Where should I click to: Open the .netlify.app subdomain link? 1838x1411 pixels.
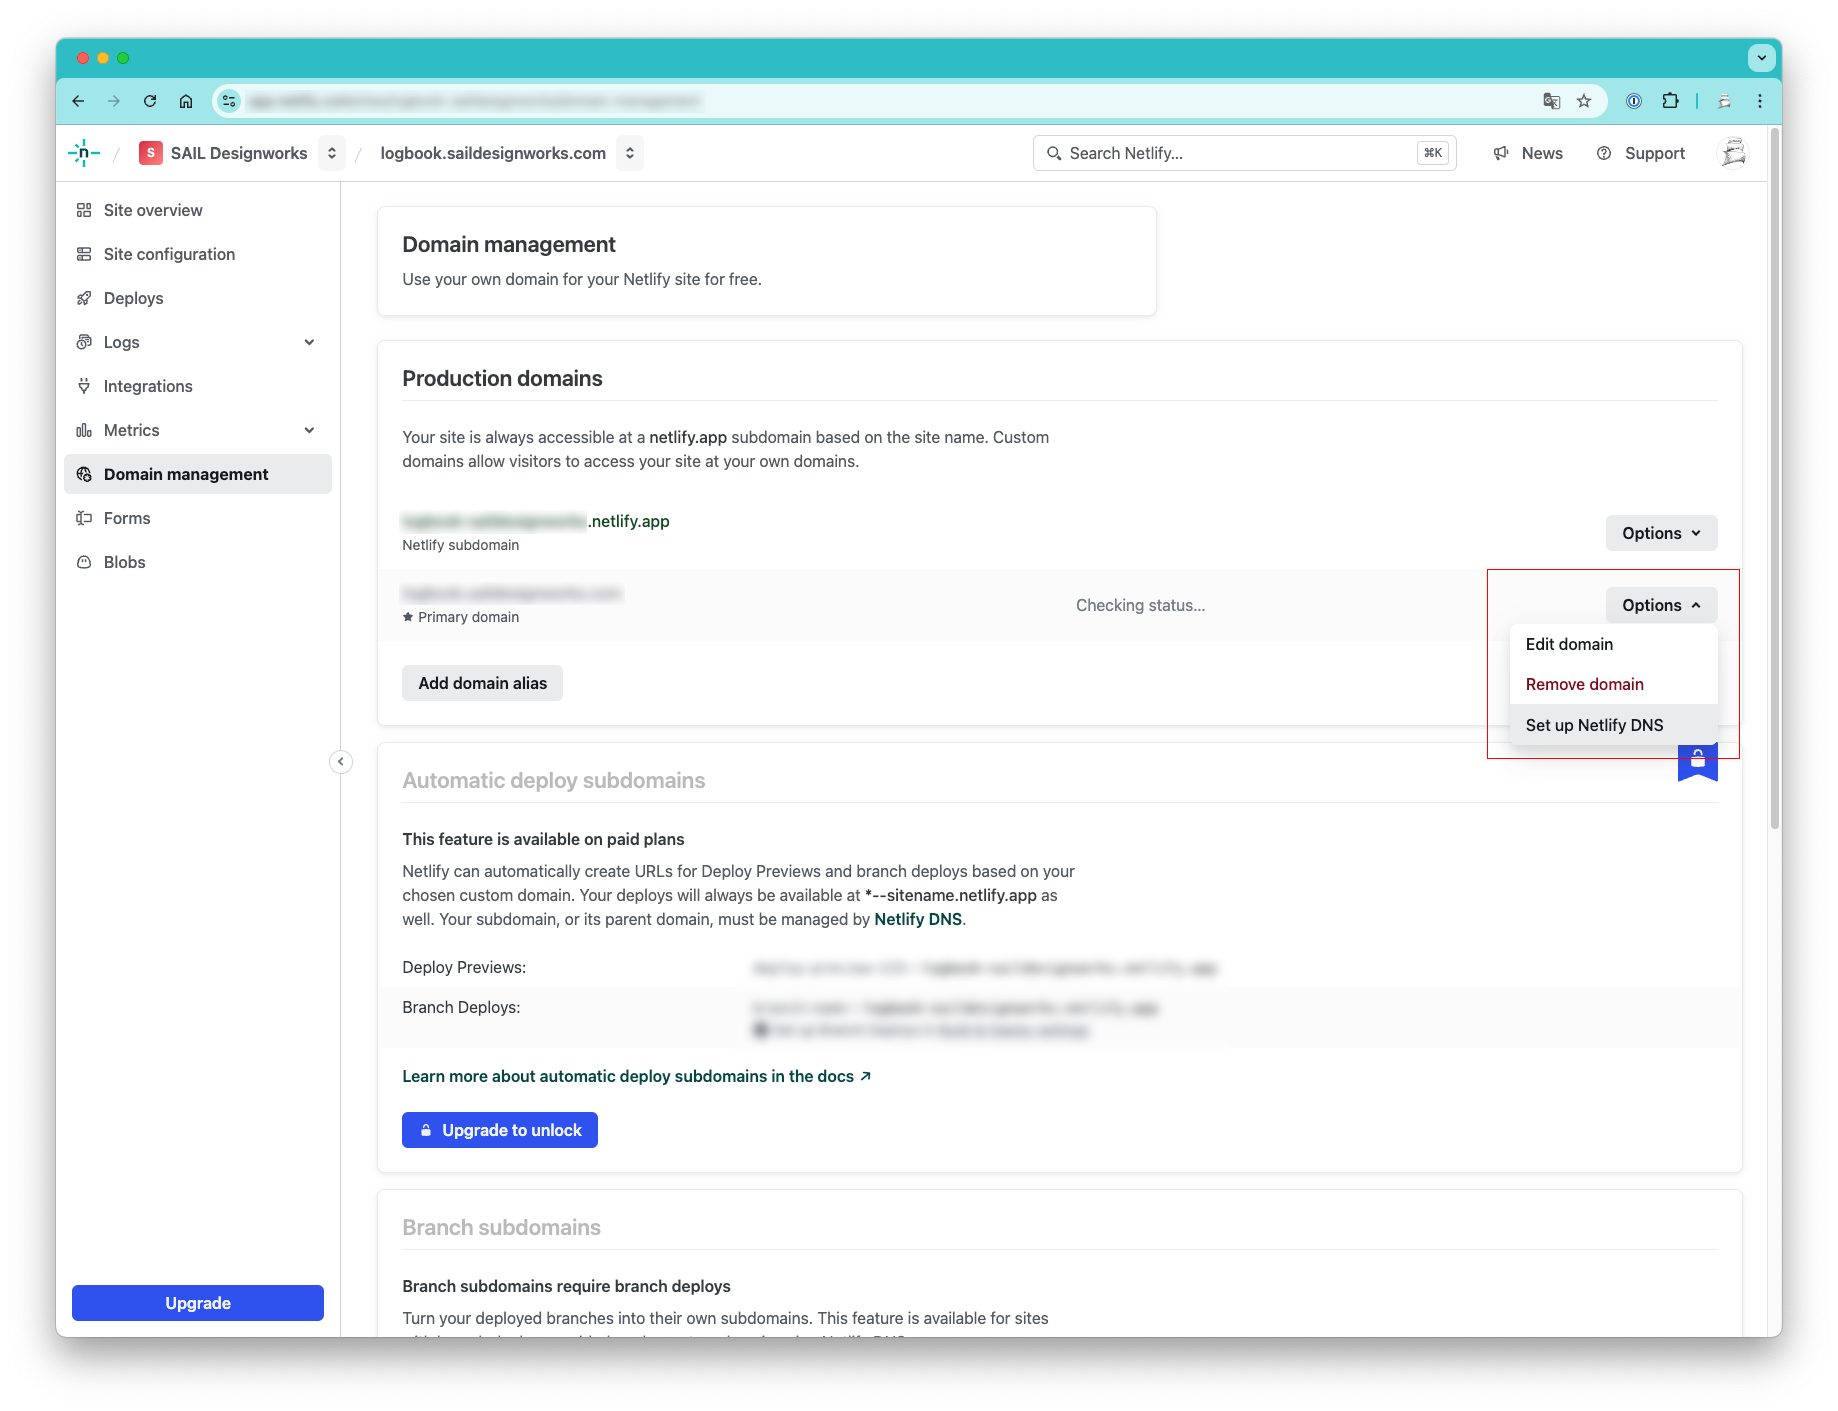[536, 521]
